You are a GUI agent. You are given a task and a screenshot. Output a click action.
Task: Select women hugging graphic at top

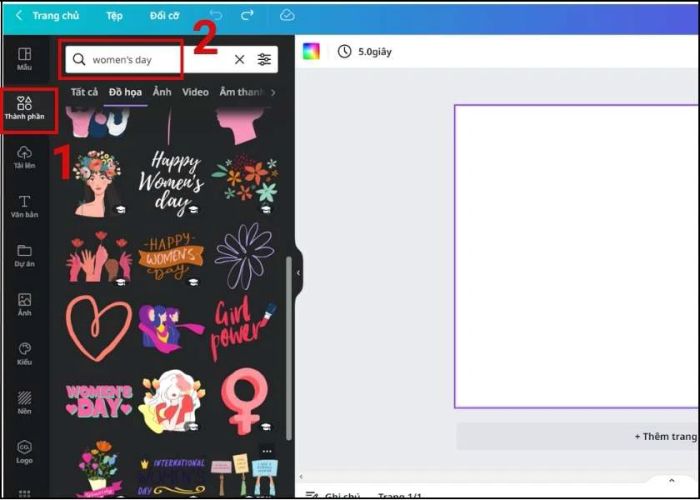pyautogui.click(x=99, y=122)
